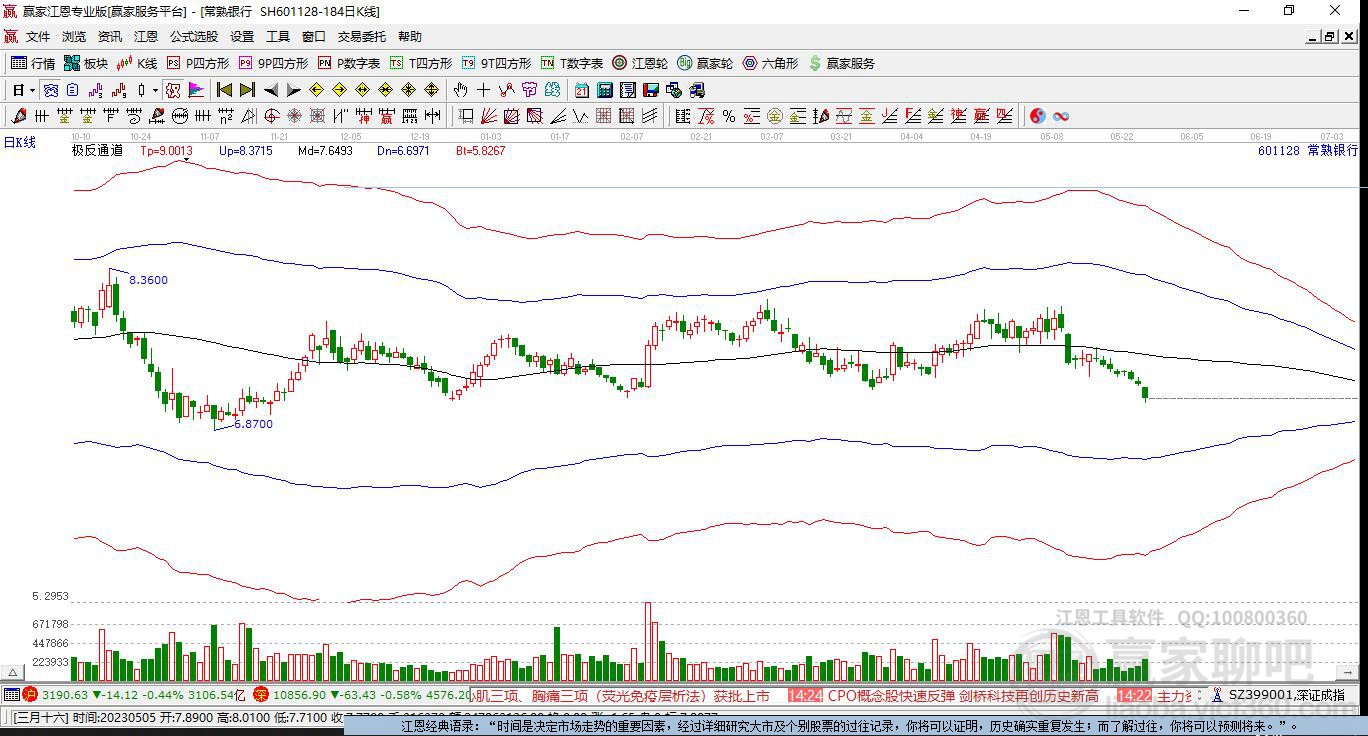Select the hand pan tool

click(460, 90)
